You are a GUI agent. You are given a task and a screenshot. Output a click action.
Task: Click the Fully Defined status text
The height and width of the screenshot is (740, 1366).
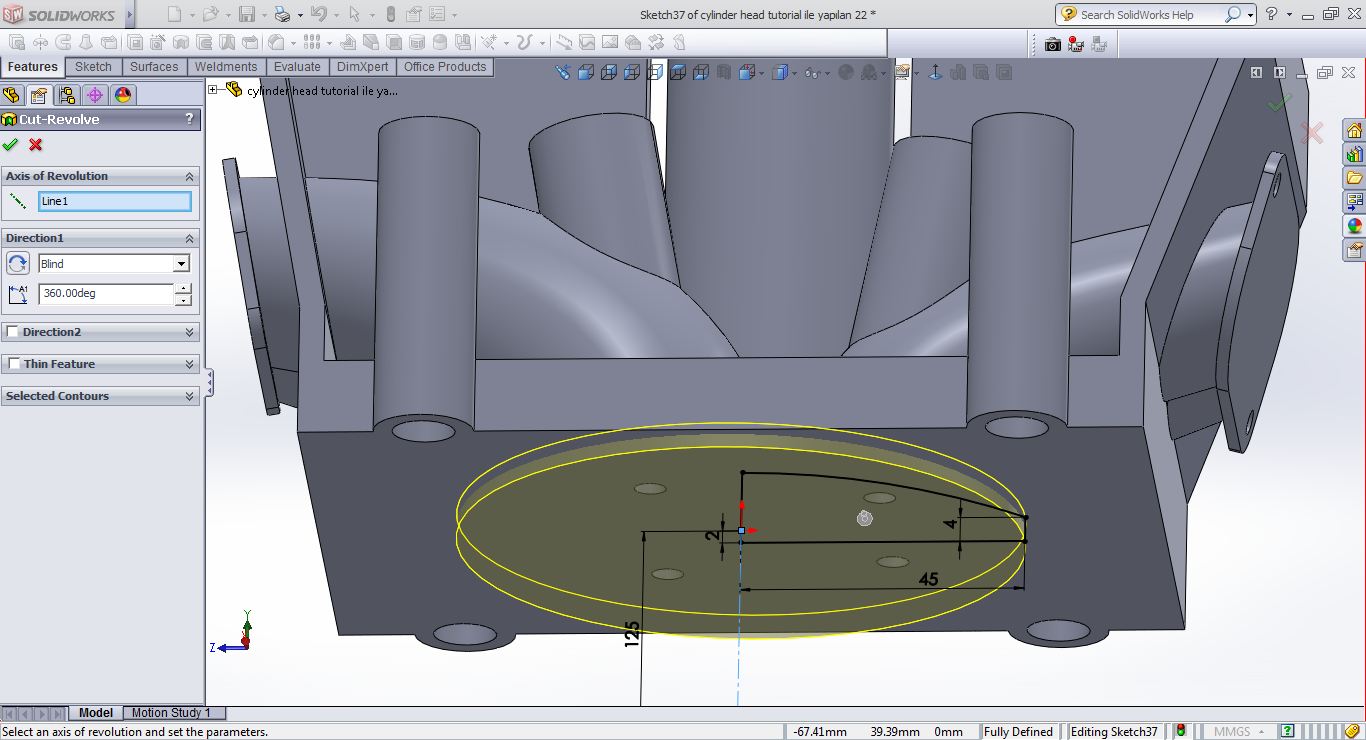coord(1018,732)
